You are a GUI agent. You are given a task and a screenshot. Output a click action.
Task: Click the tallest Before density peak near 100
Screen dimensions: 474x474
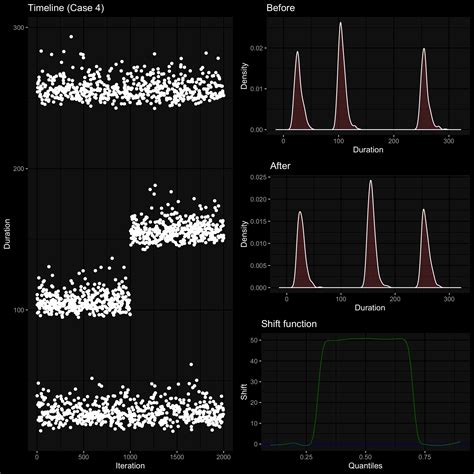point(341,23)
